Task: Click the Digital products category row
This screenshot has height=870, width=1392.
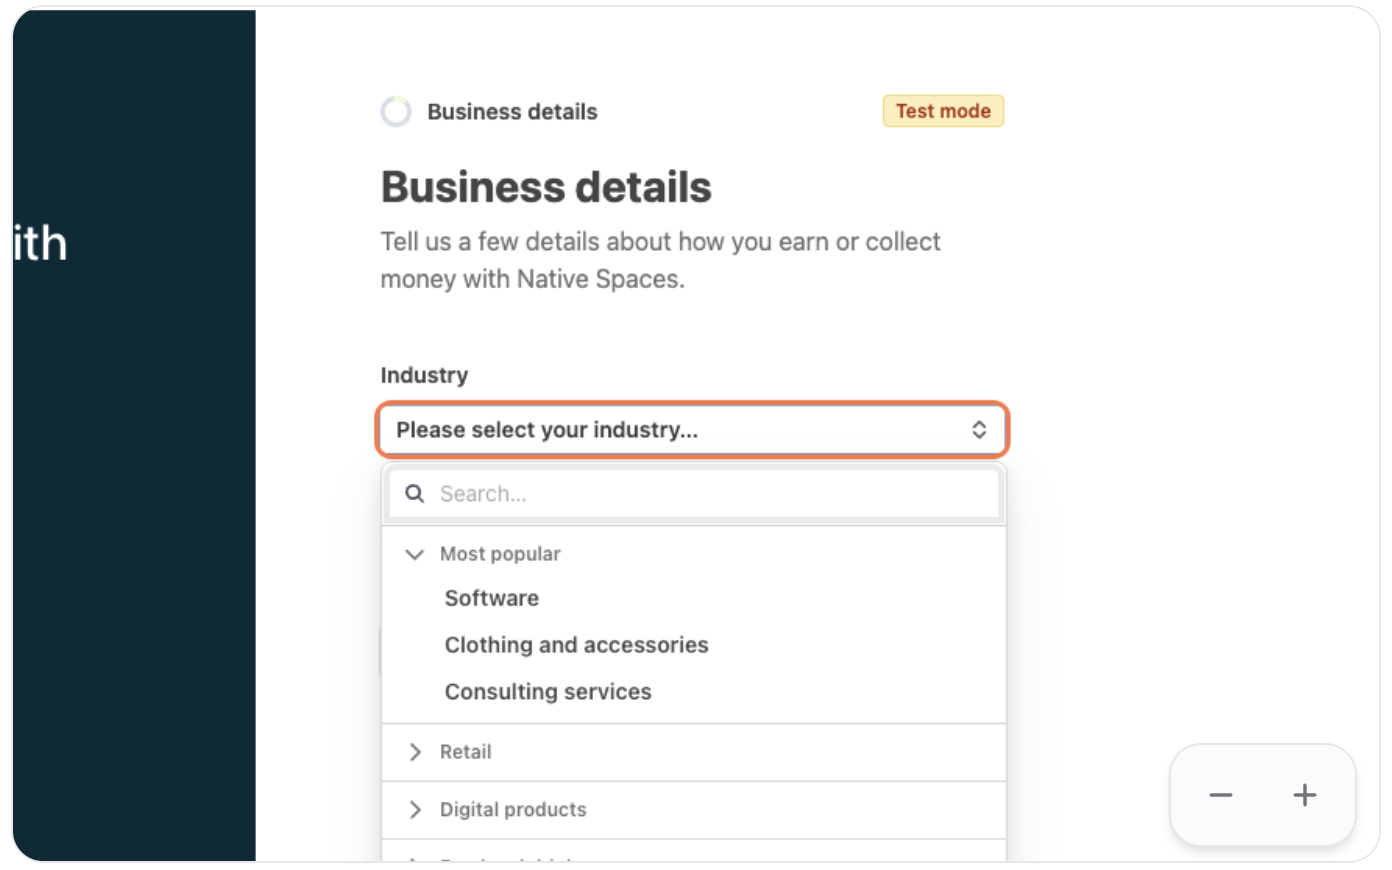Action: [513, 810]
